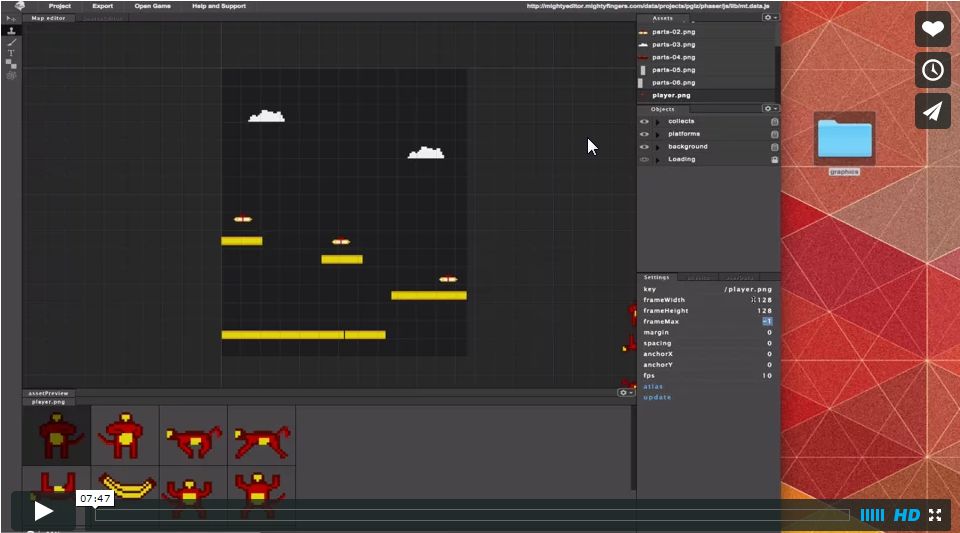This screenshot has width=960, height=533.
Task: Unlock the Loading layer
Action: (x=774, y=160)
